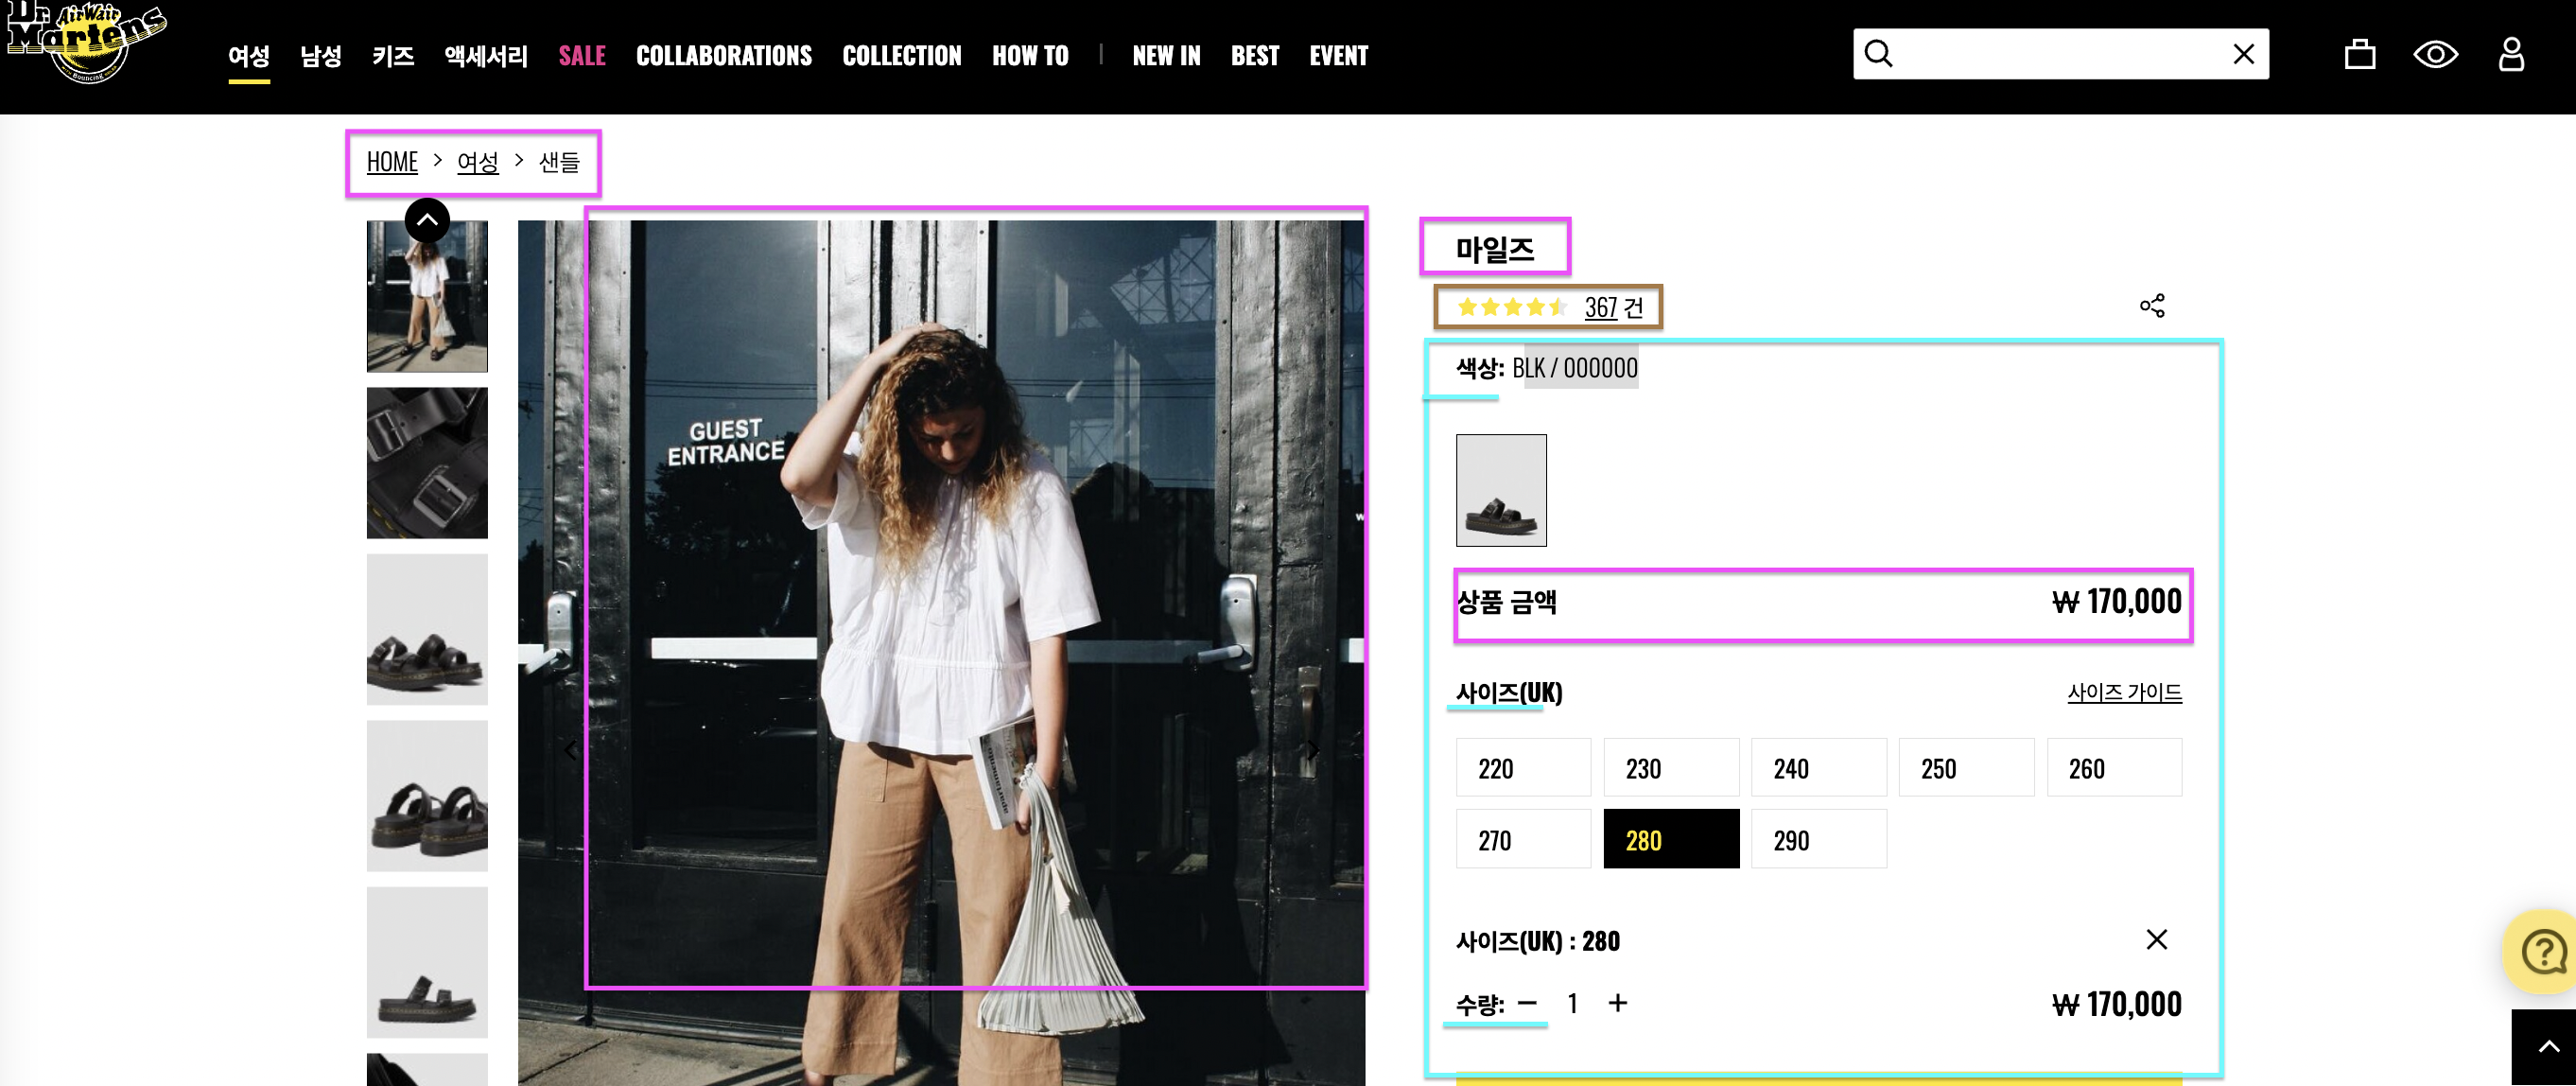Click the share icon beside reviews
Screen dimensions: 2576x1086
click(2152, 306)
